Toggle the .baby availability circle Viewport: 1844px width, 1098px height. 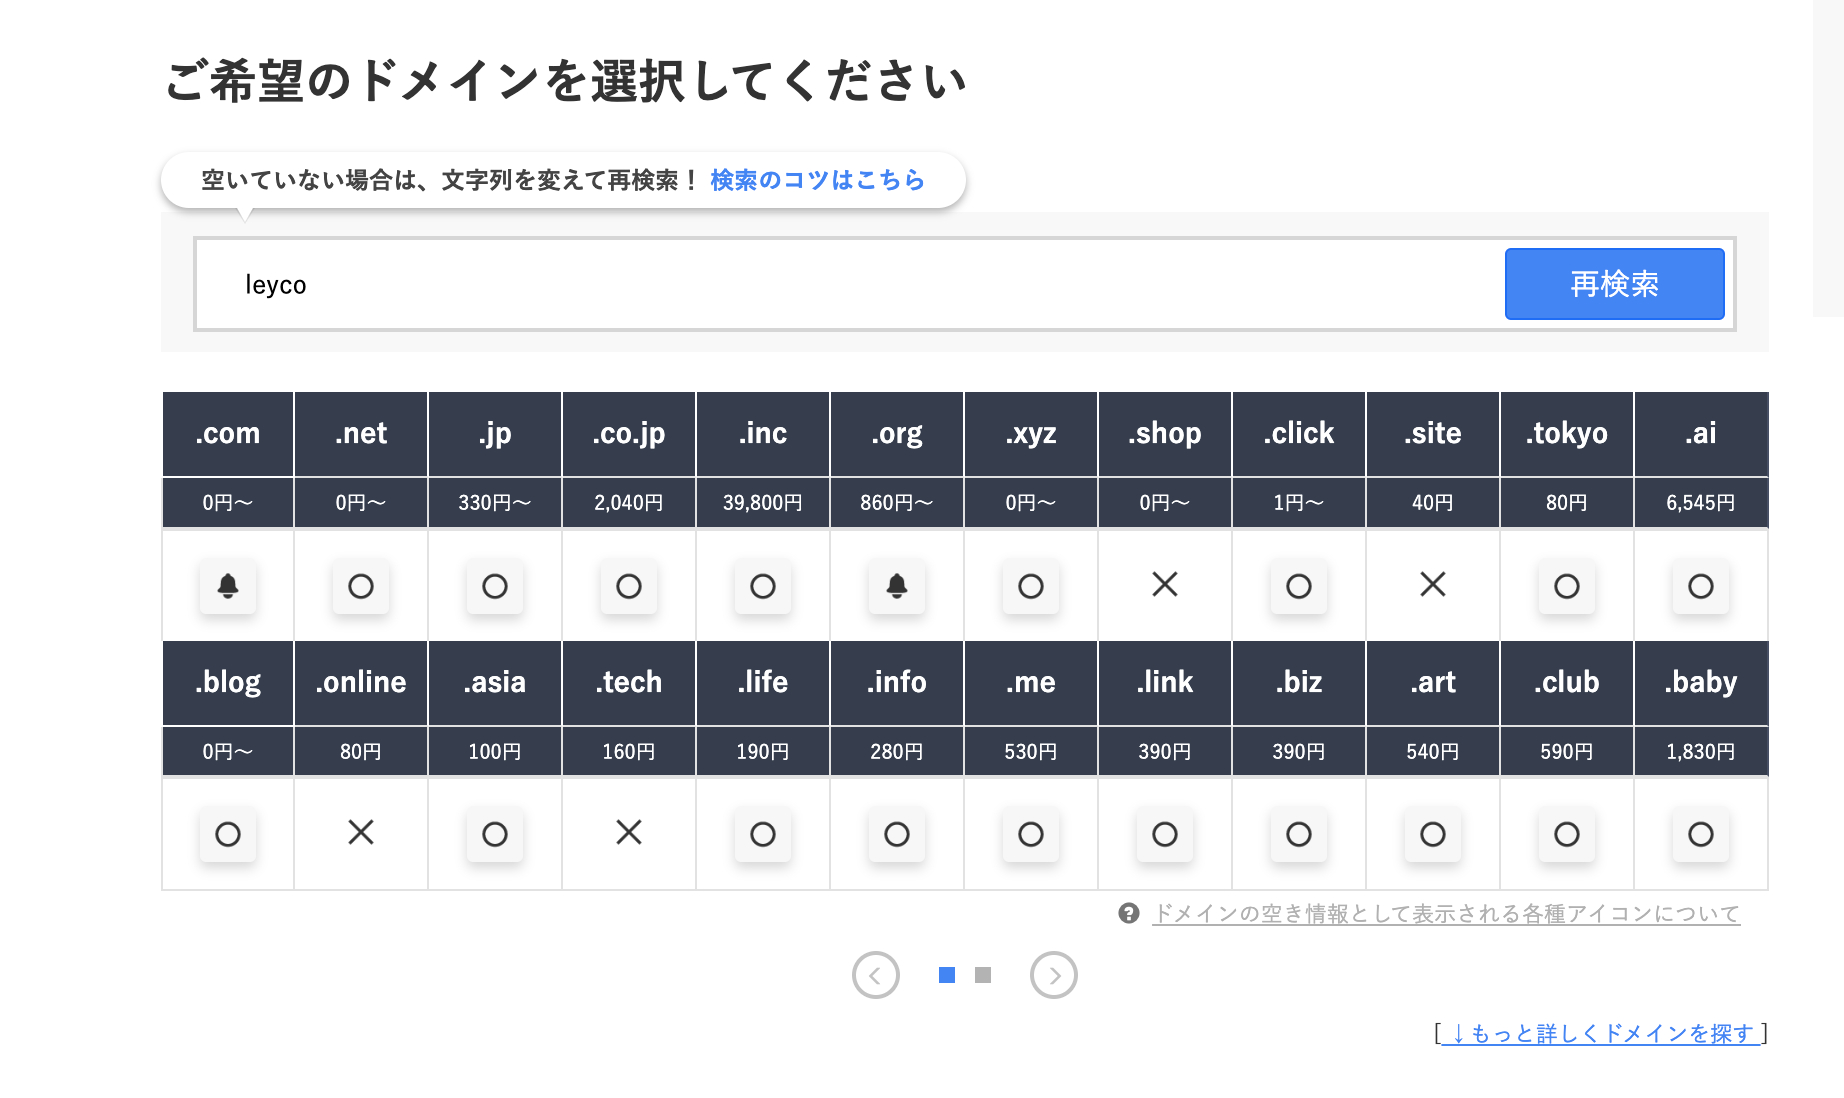coord(1701,834)
